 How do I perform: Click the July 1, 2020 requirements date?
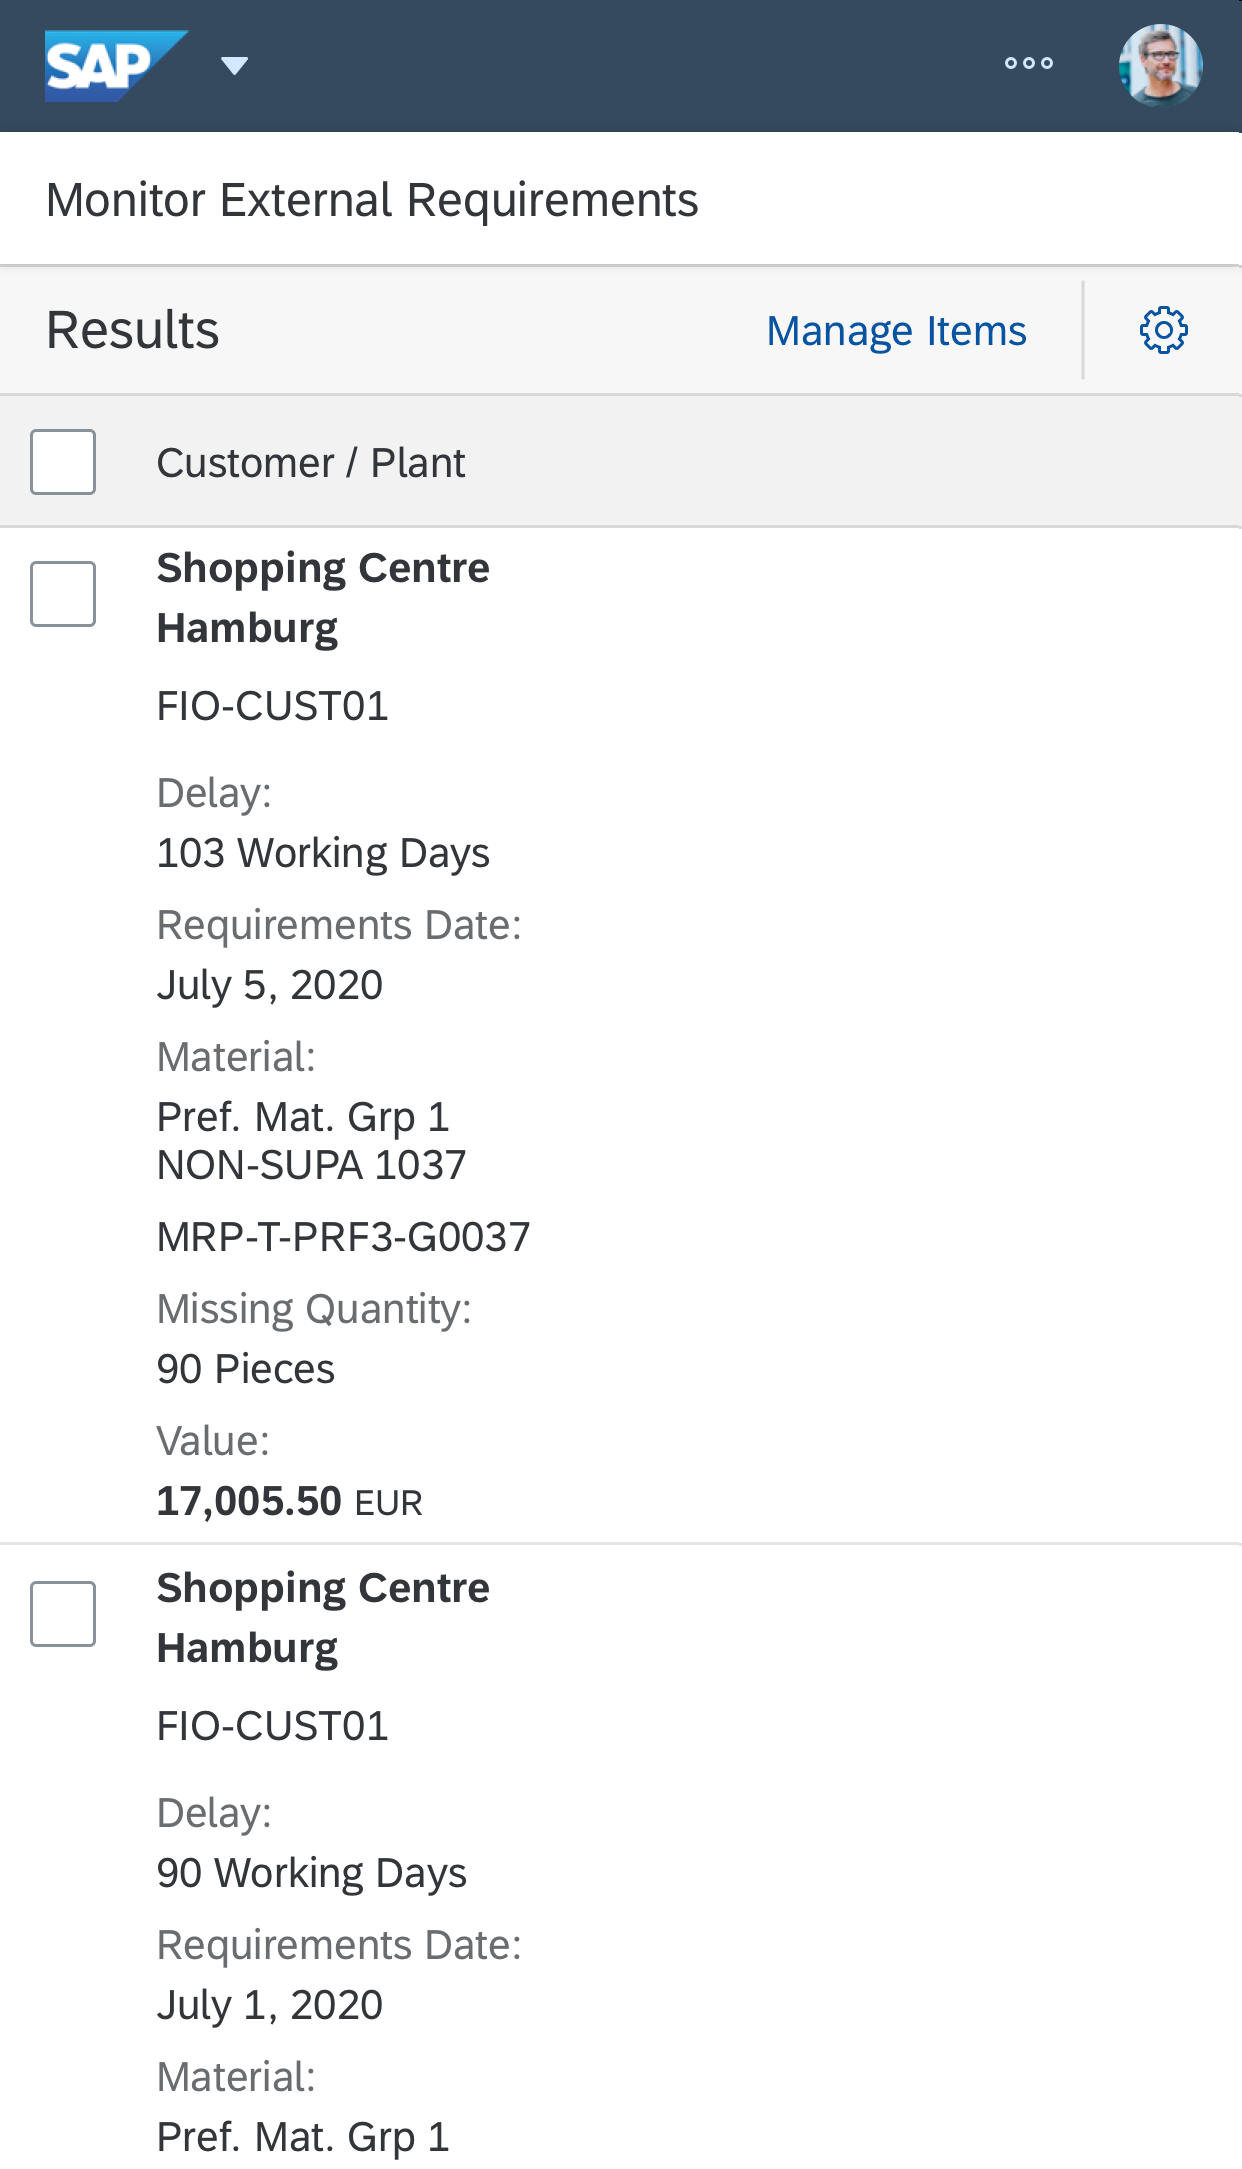[x=270, y=2005]
